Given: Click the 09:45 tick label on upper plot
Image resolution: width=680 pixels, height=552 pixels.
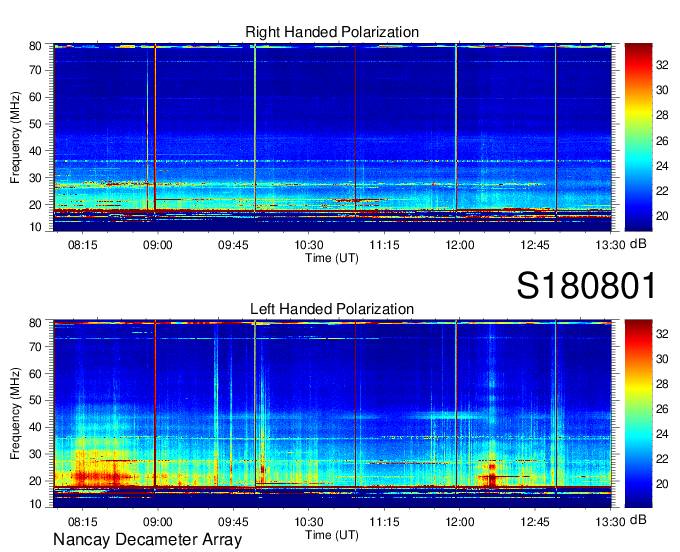Looking at the screenshot, I should (233, 245).
